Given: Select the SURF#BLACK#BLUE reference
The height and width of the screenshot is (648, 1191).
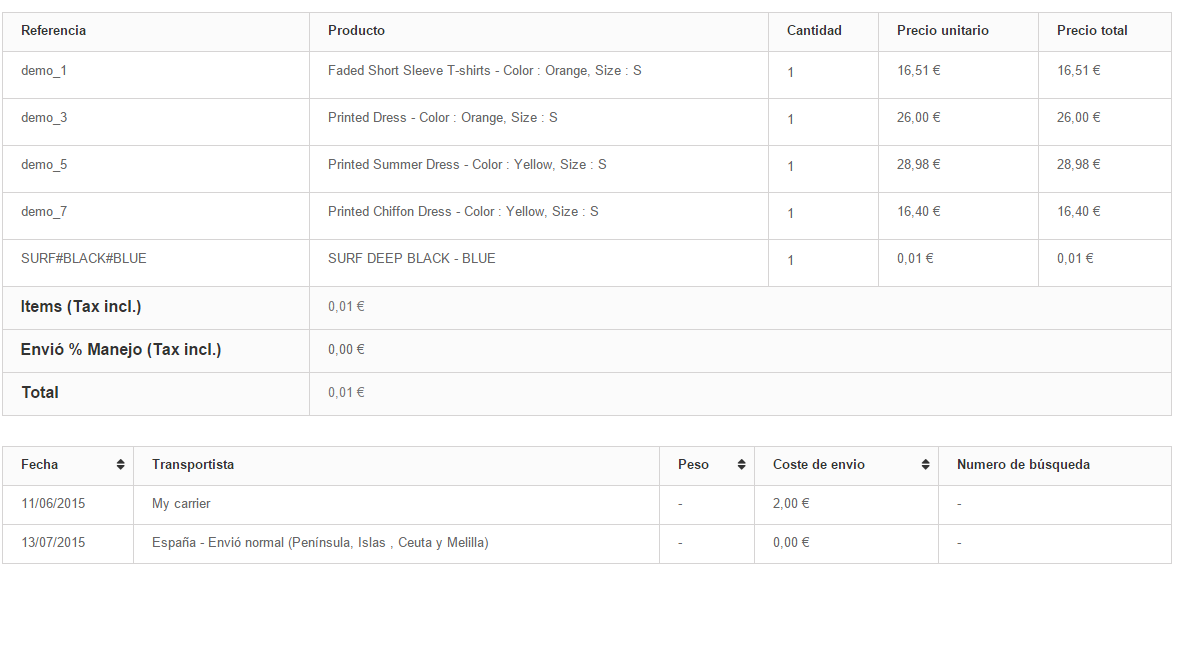Looking at the screenshot, I should [x=84, y=258].
